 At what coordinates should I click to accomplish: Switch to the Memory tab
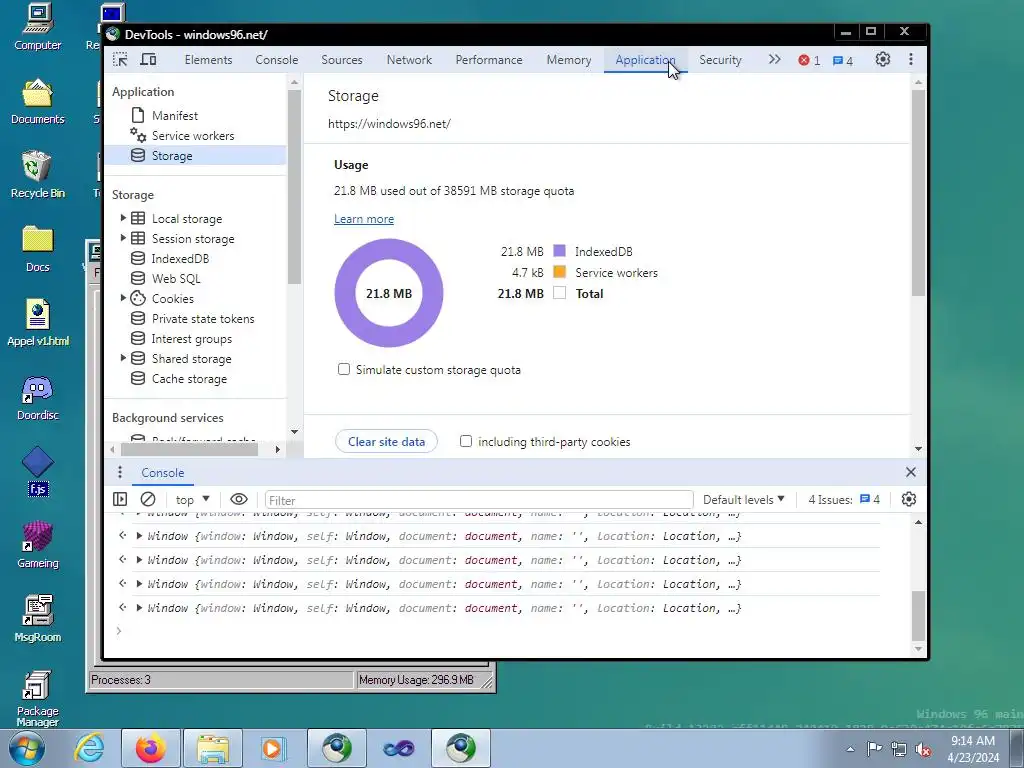point(569,59)
